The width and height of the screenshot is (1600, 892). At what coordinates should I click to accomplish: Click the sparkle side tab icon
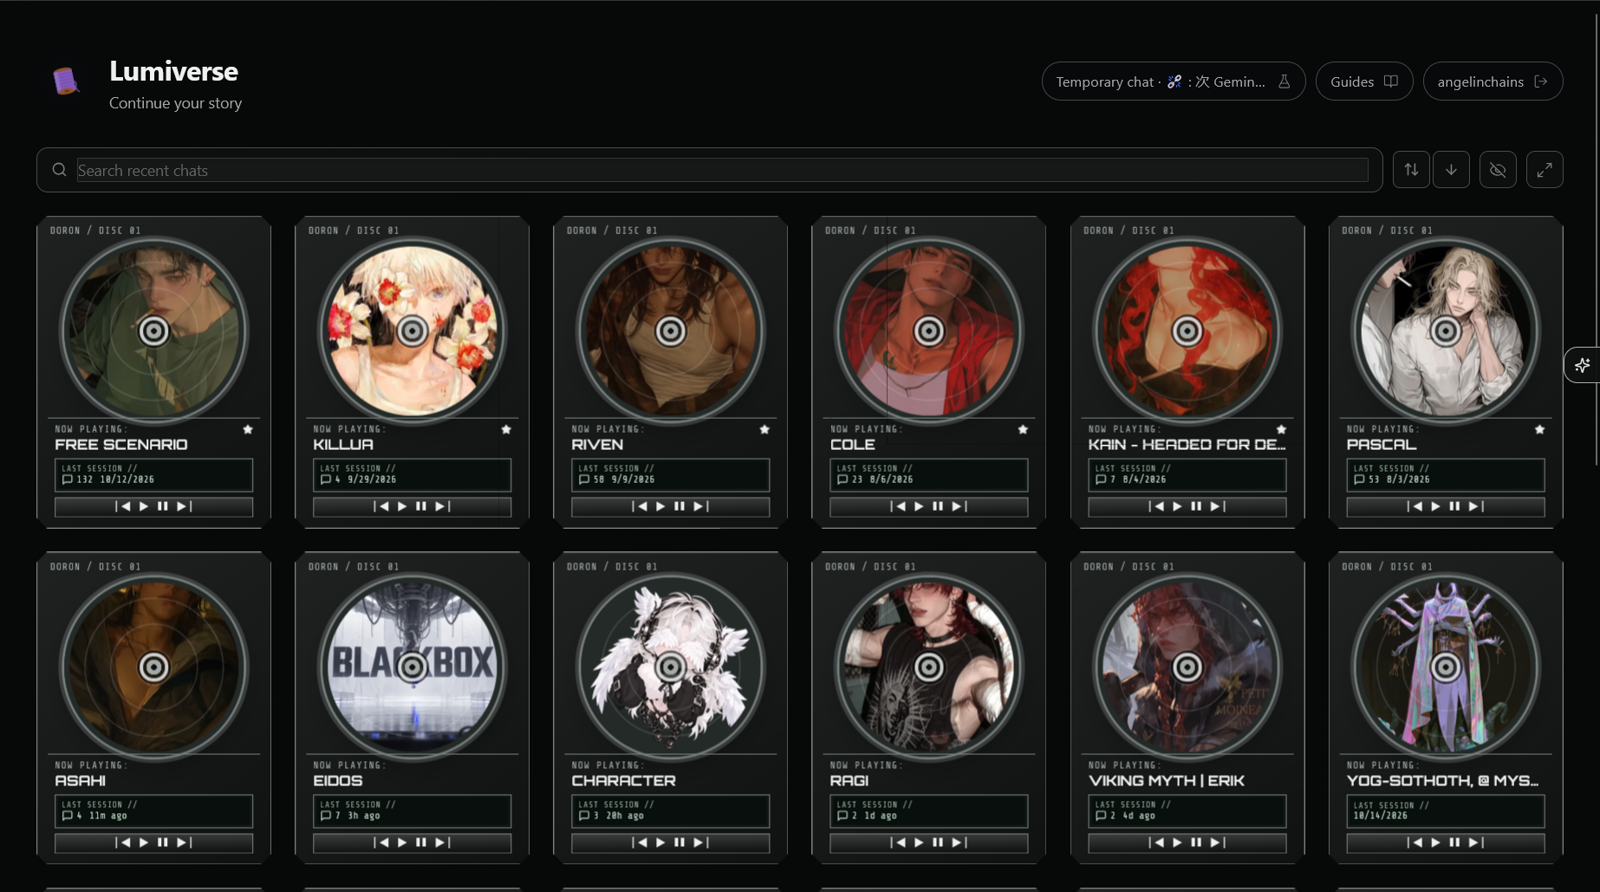[1582, 365]
